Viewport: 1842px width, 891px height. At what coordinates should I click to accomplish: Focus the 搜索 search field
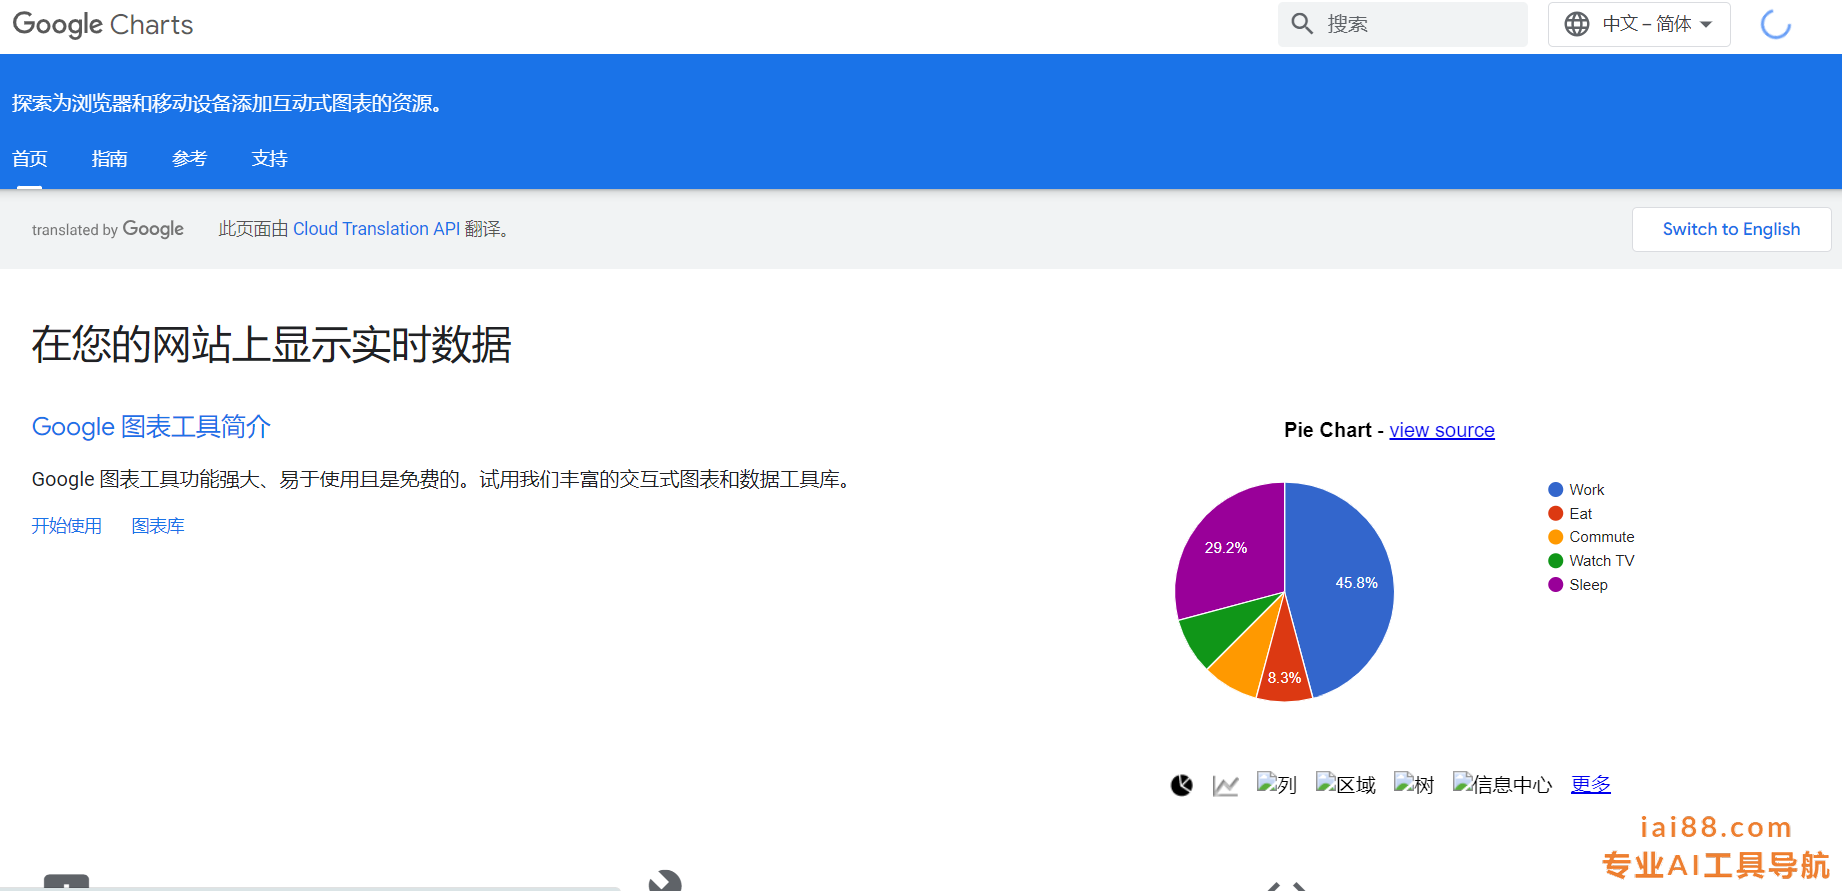tap(1403, 24)
